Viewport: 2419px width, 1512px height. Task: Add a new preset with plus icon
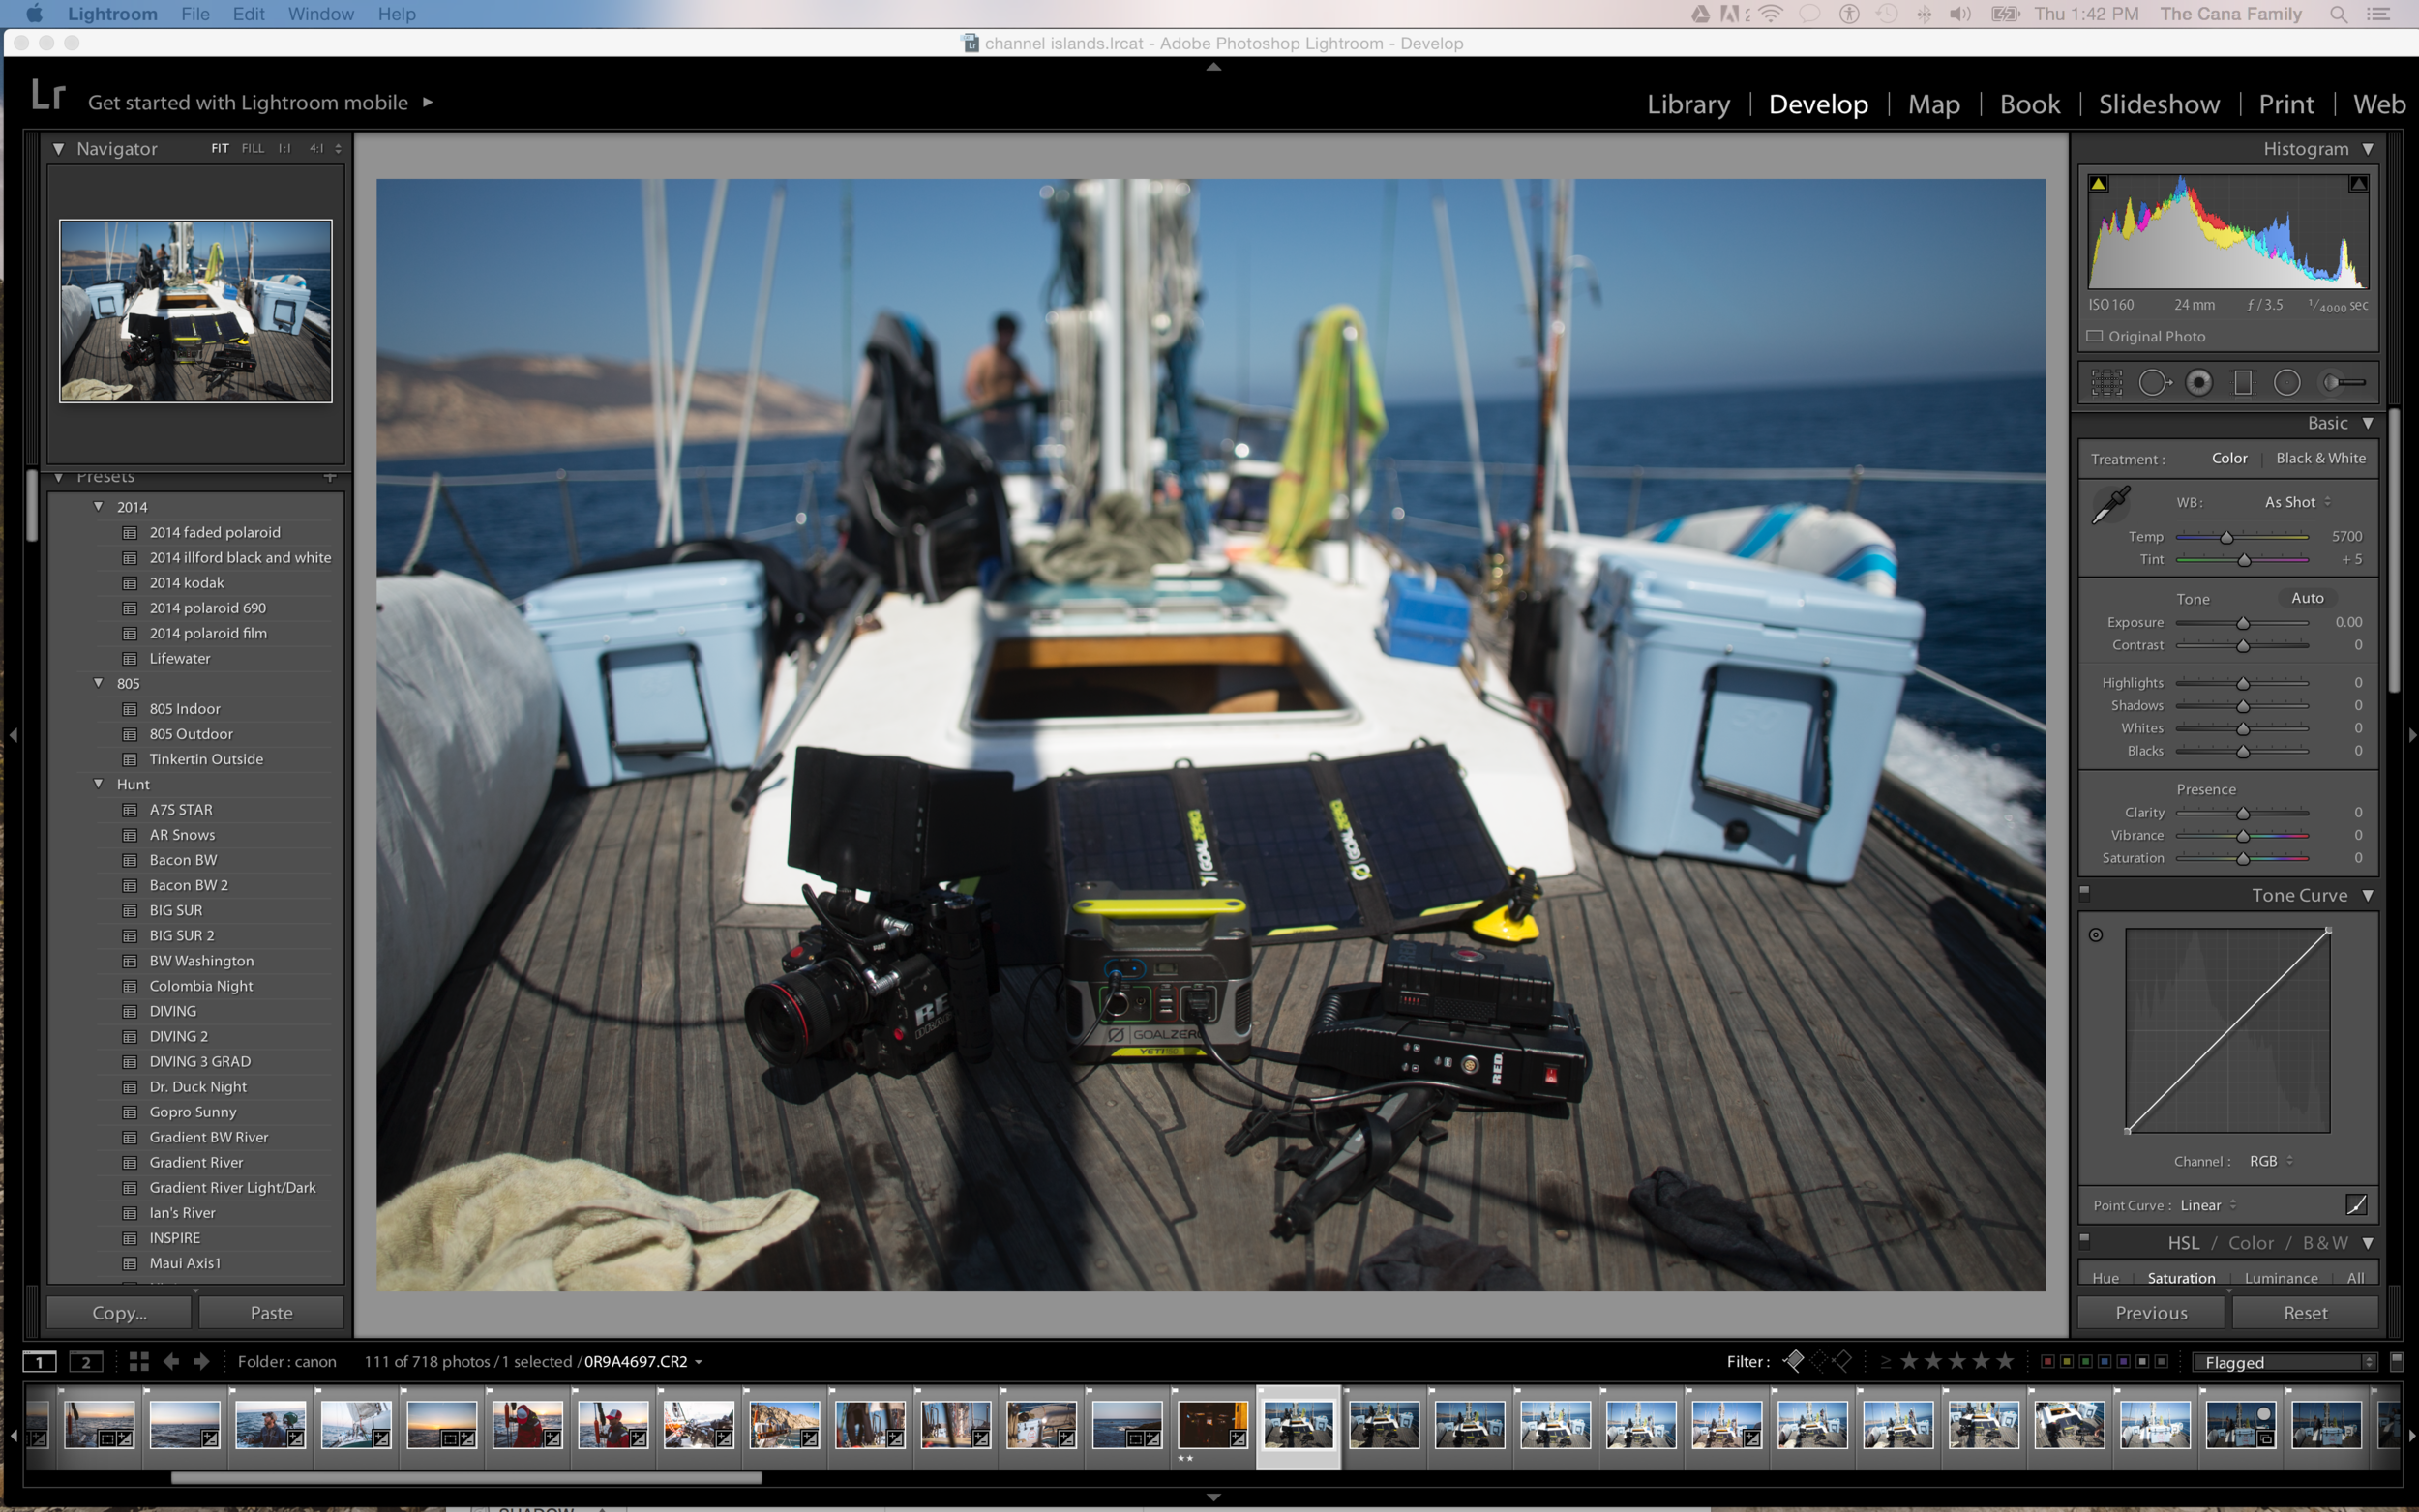pyautogui.click(x=330, y=477)
